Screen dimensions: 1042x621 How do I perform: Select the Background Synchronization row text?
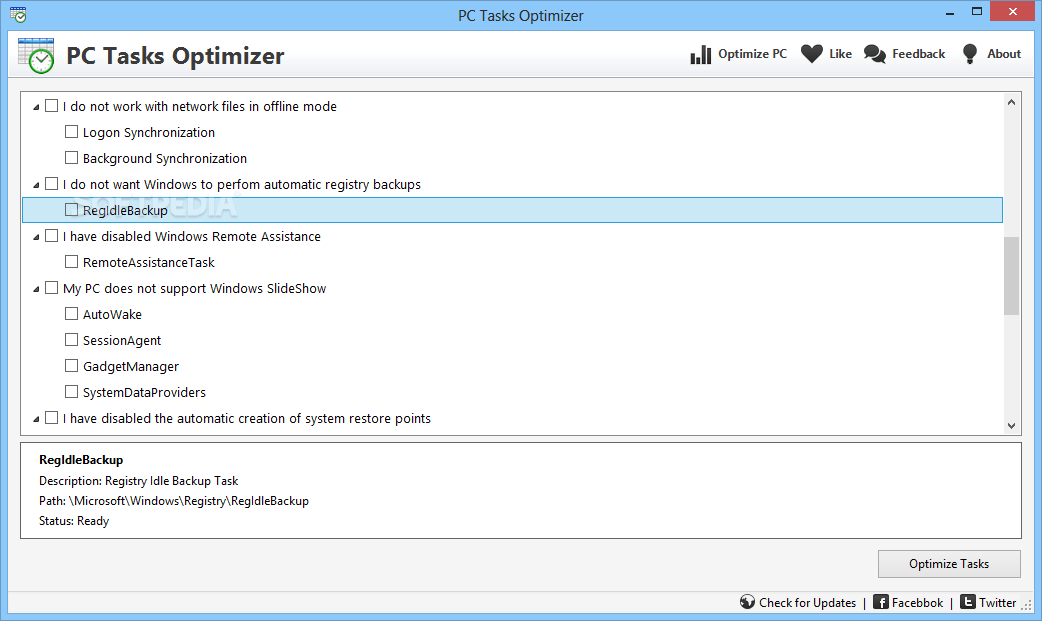point(165,158)
